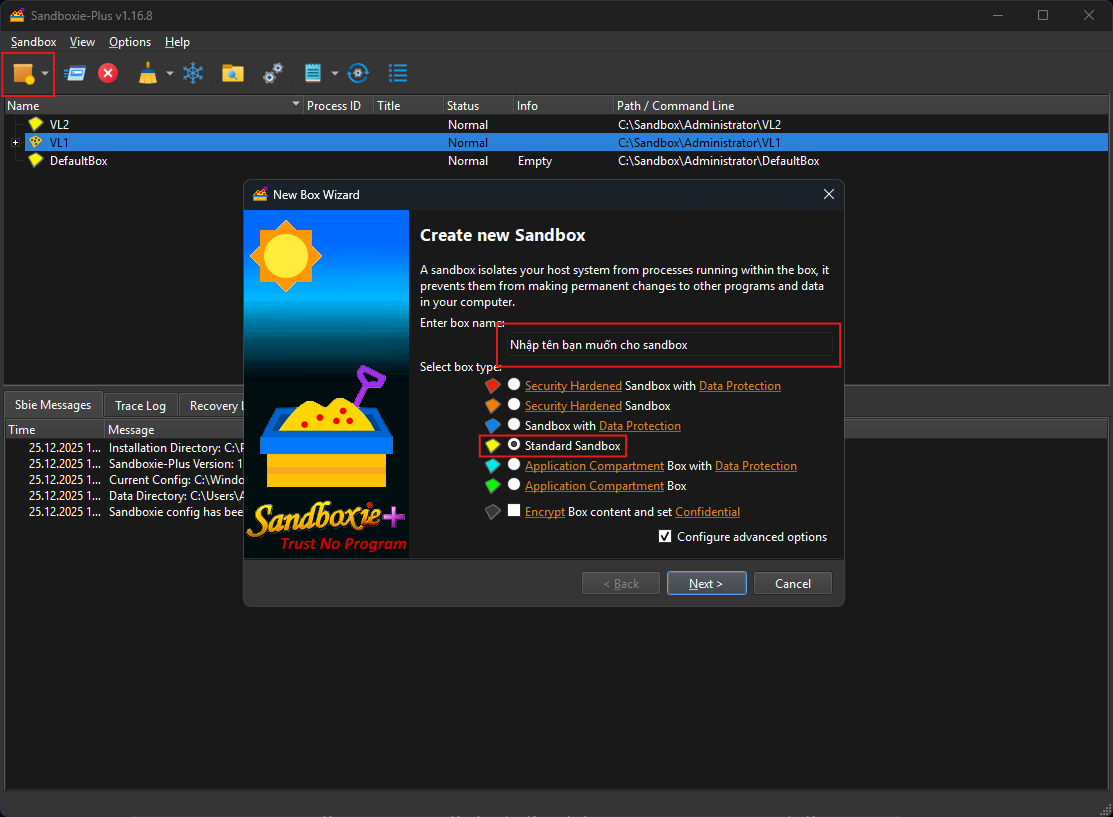Click the New Box toolbar icon
The width and height of the screenshot is (1113, 817).
tap(23, 73)
